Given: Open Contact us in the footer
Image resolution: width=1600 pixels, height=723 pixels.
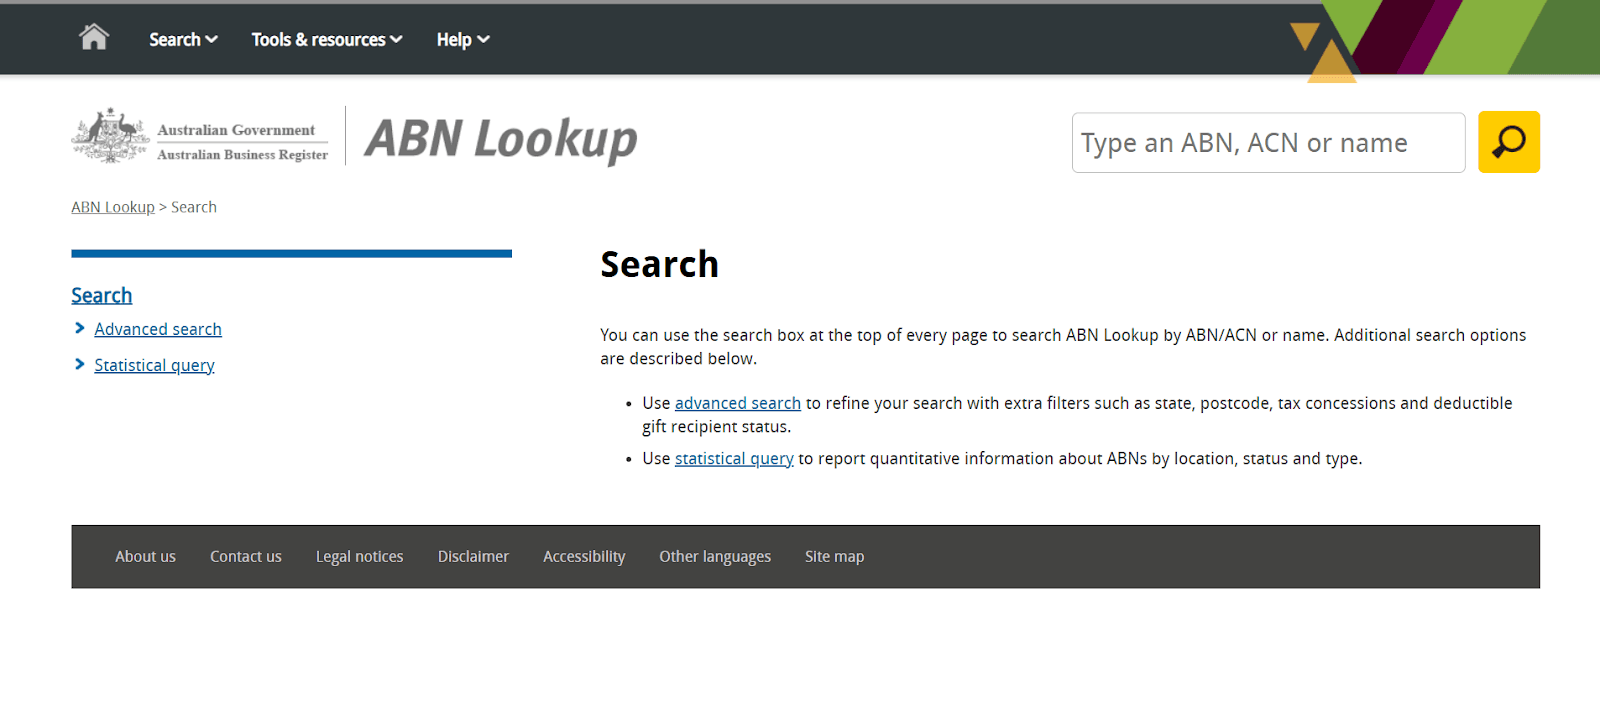Looking at the screenshot, I should point(246,556).
